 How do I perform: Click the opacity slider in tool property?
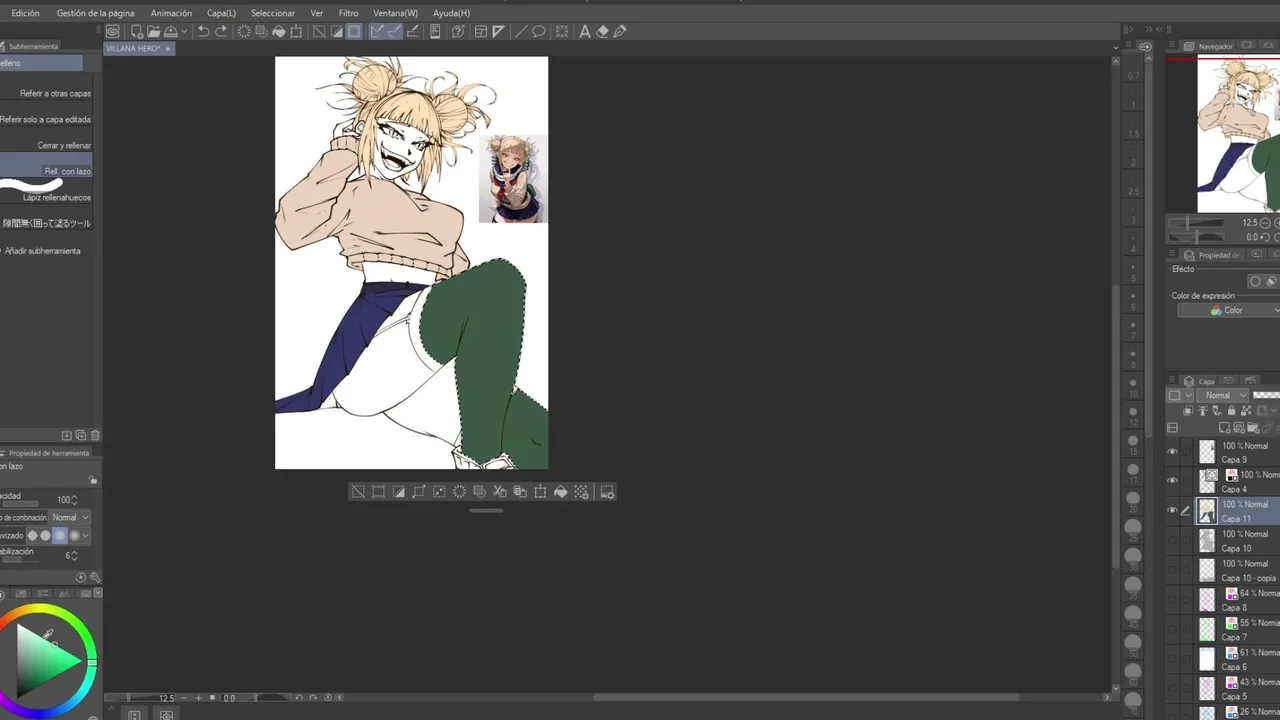pyautogui.click(x=22, y=504)
